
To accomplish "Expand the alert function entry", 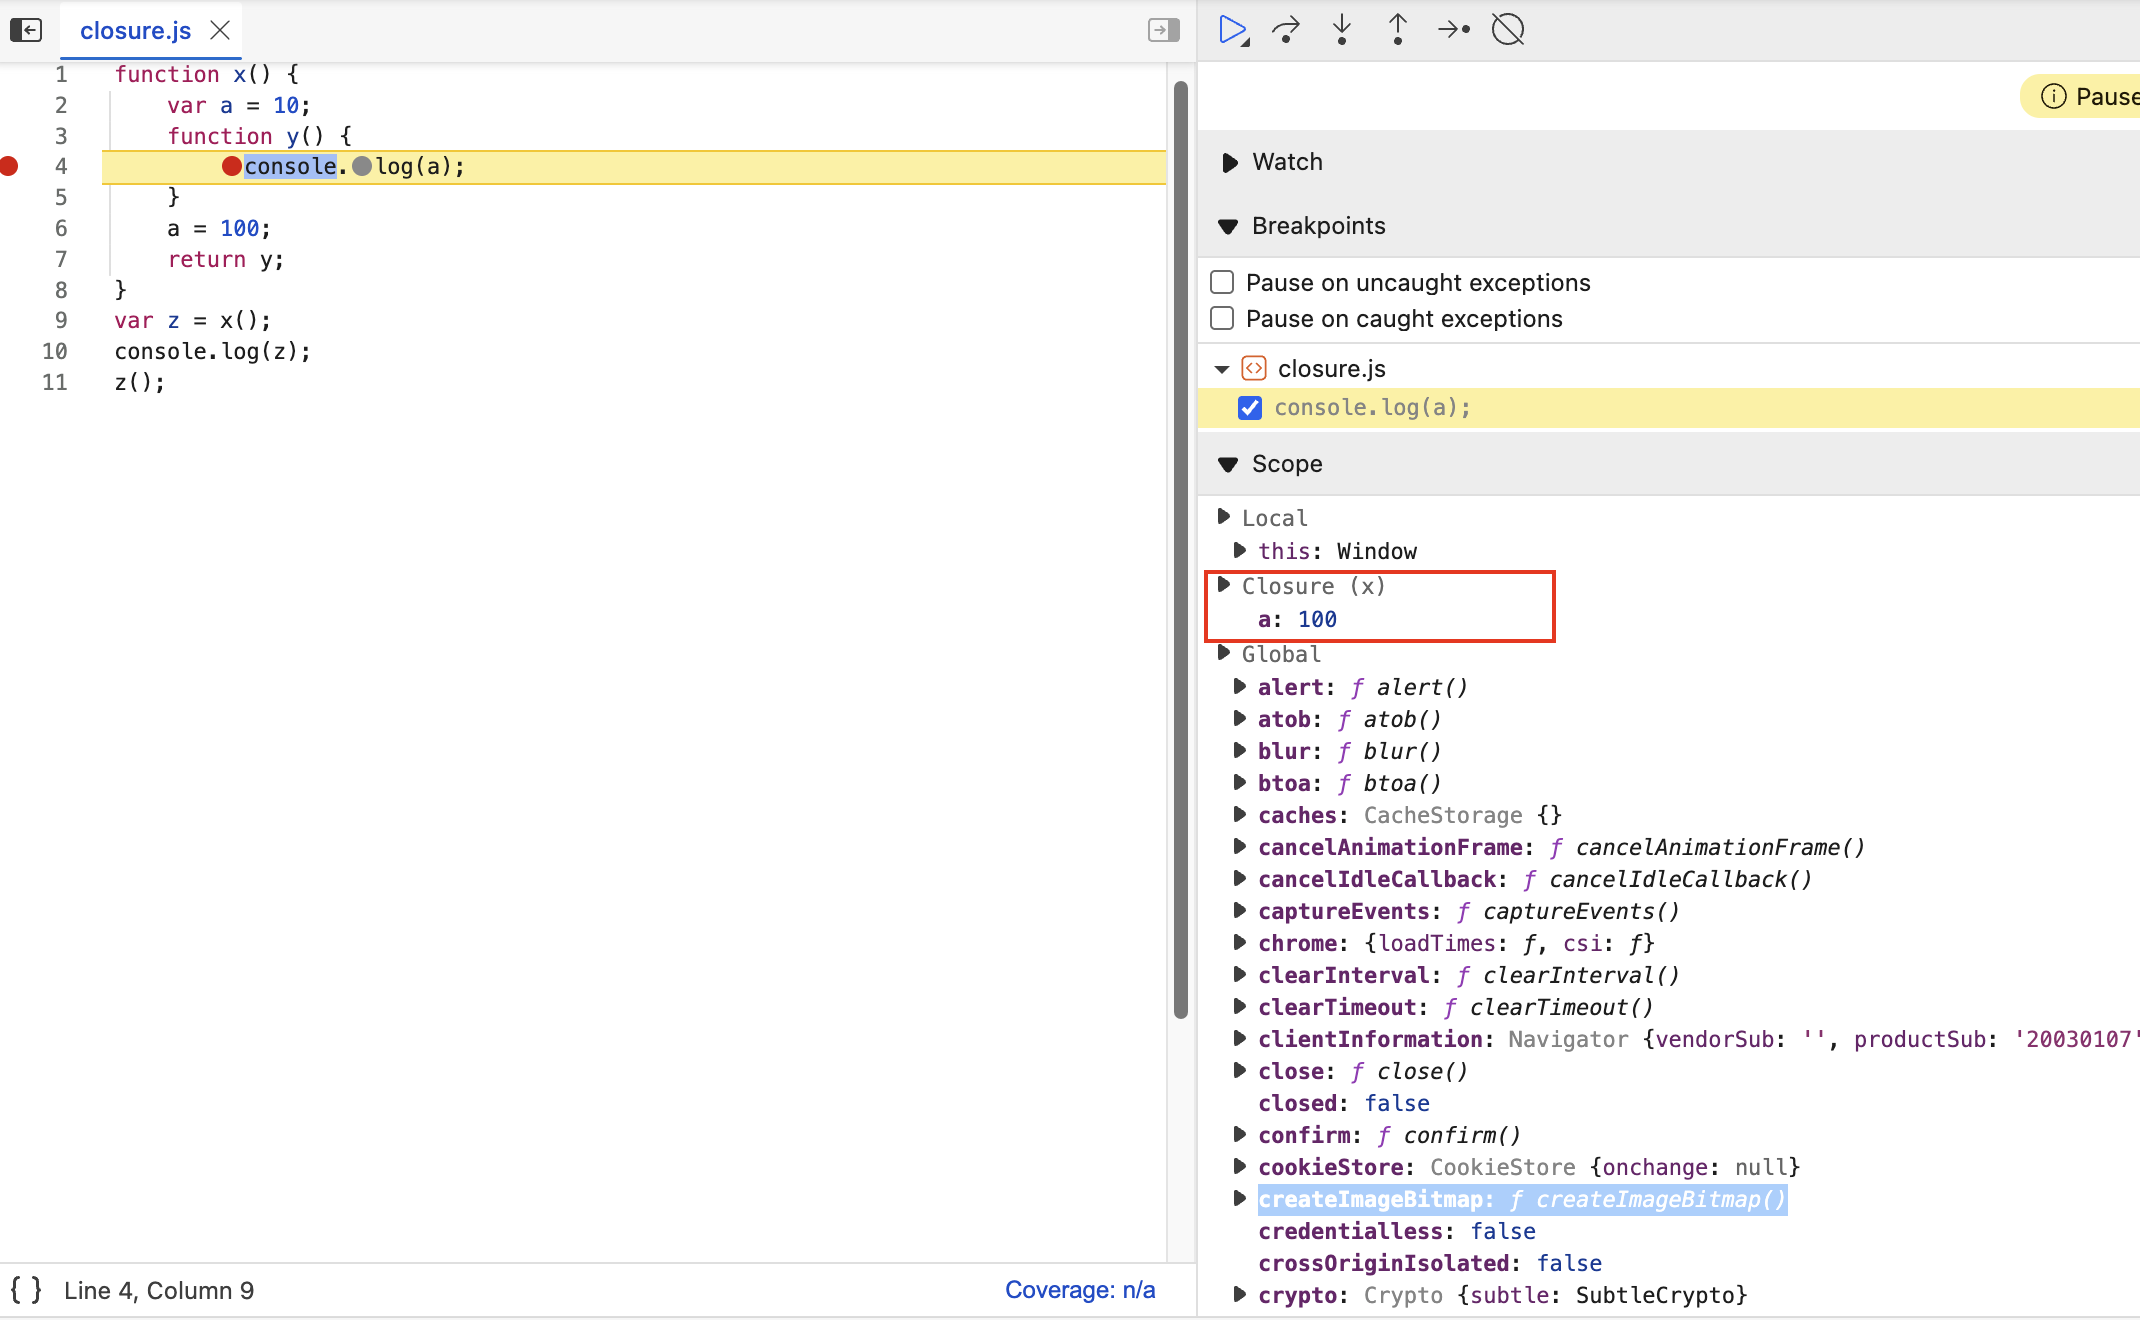I will (x=1240, y=686).
